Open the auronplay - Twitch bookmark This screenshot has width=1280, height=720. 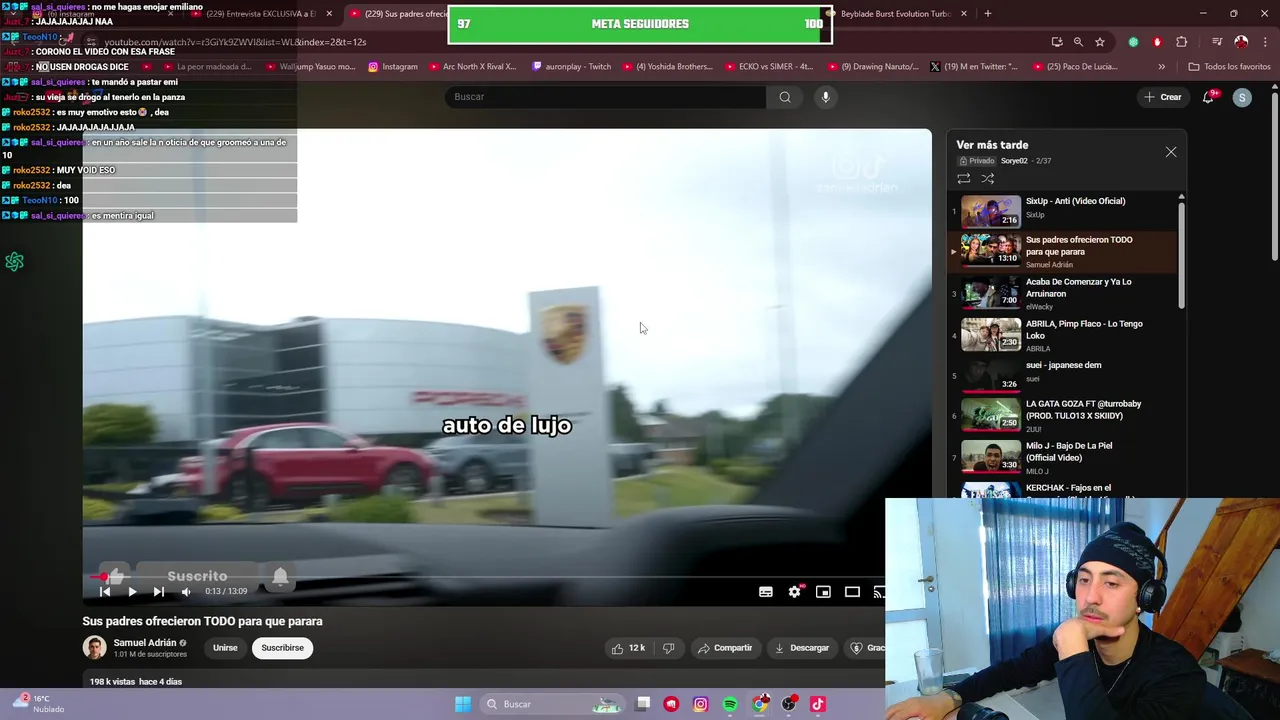[572, 67]
